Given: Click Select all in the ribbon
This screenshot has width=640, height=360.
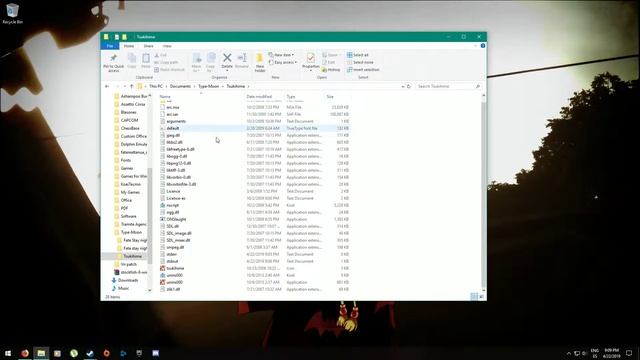Looking at the screenshot, I should pos(358,55).
